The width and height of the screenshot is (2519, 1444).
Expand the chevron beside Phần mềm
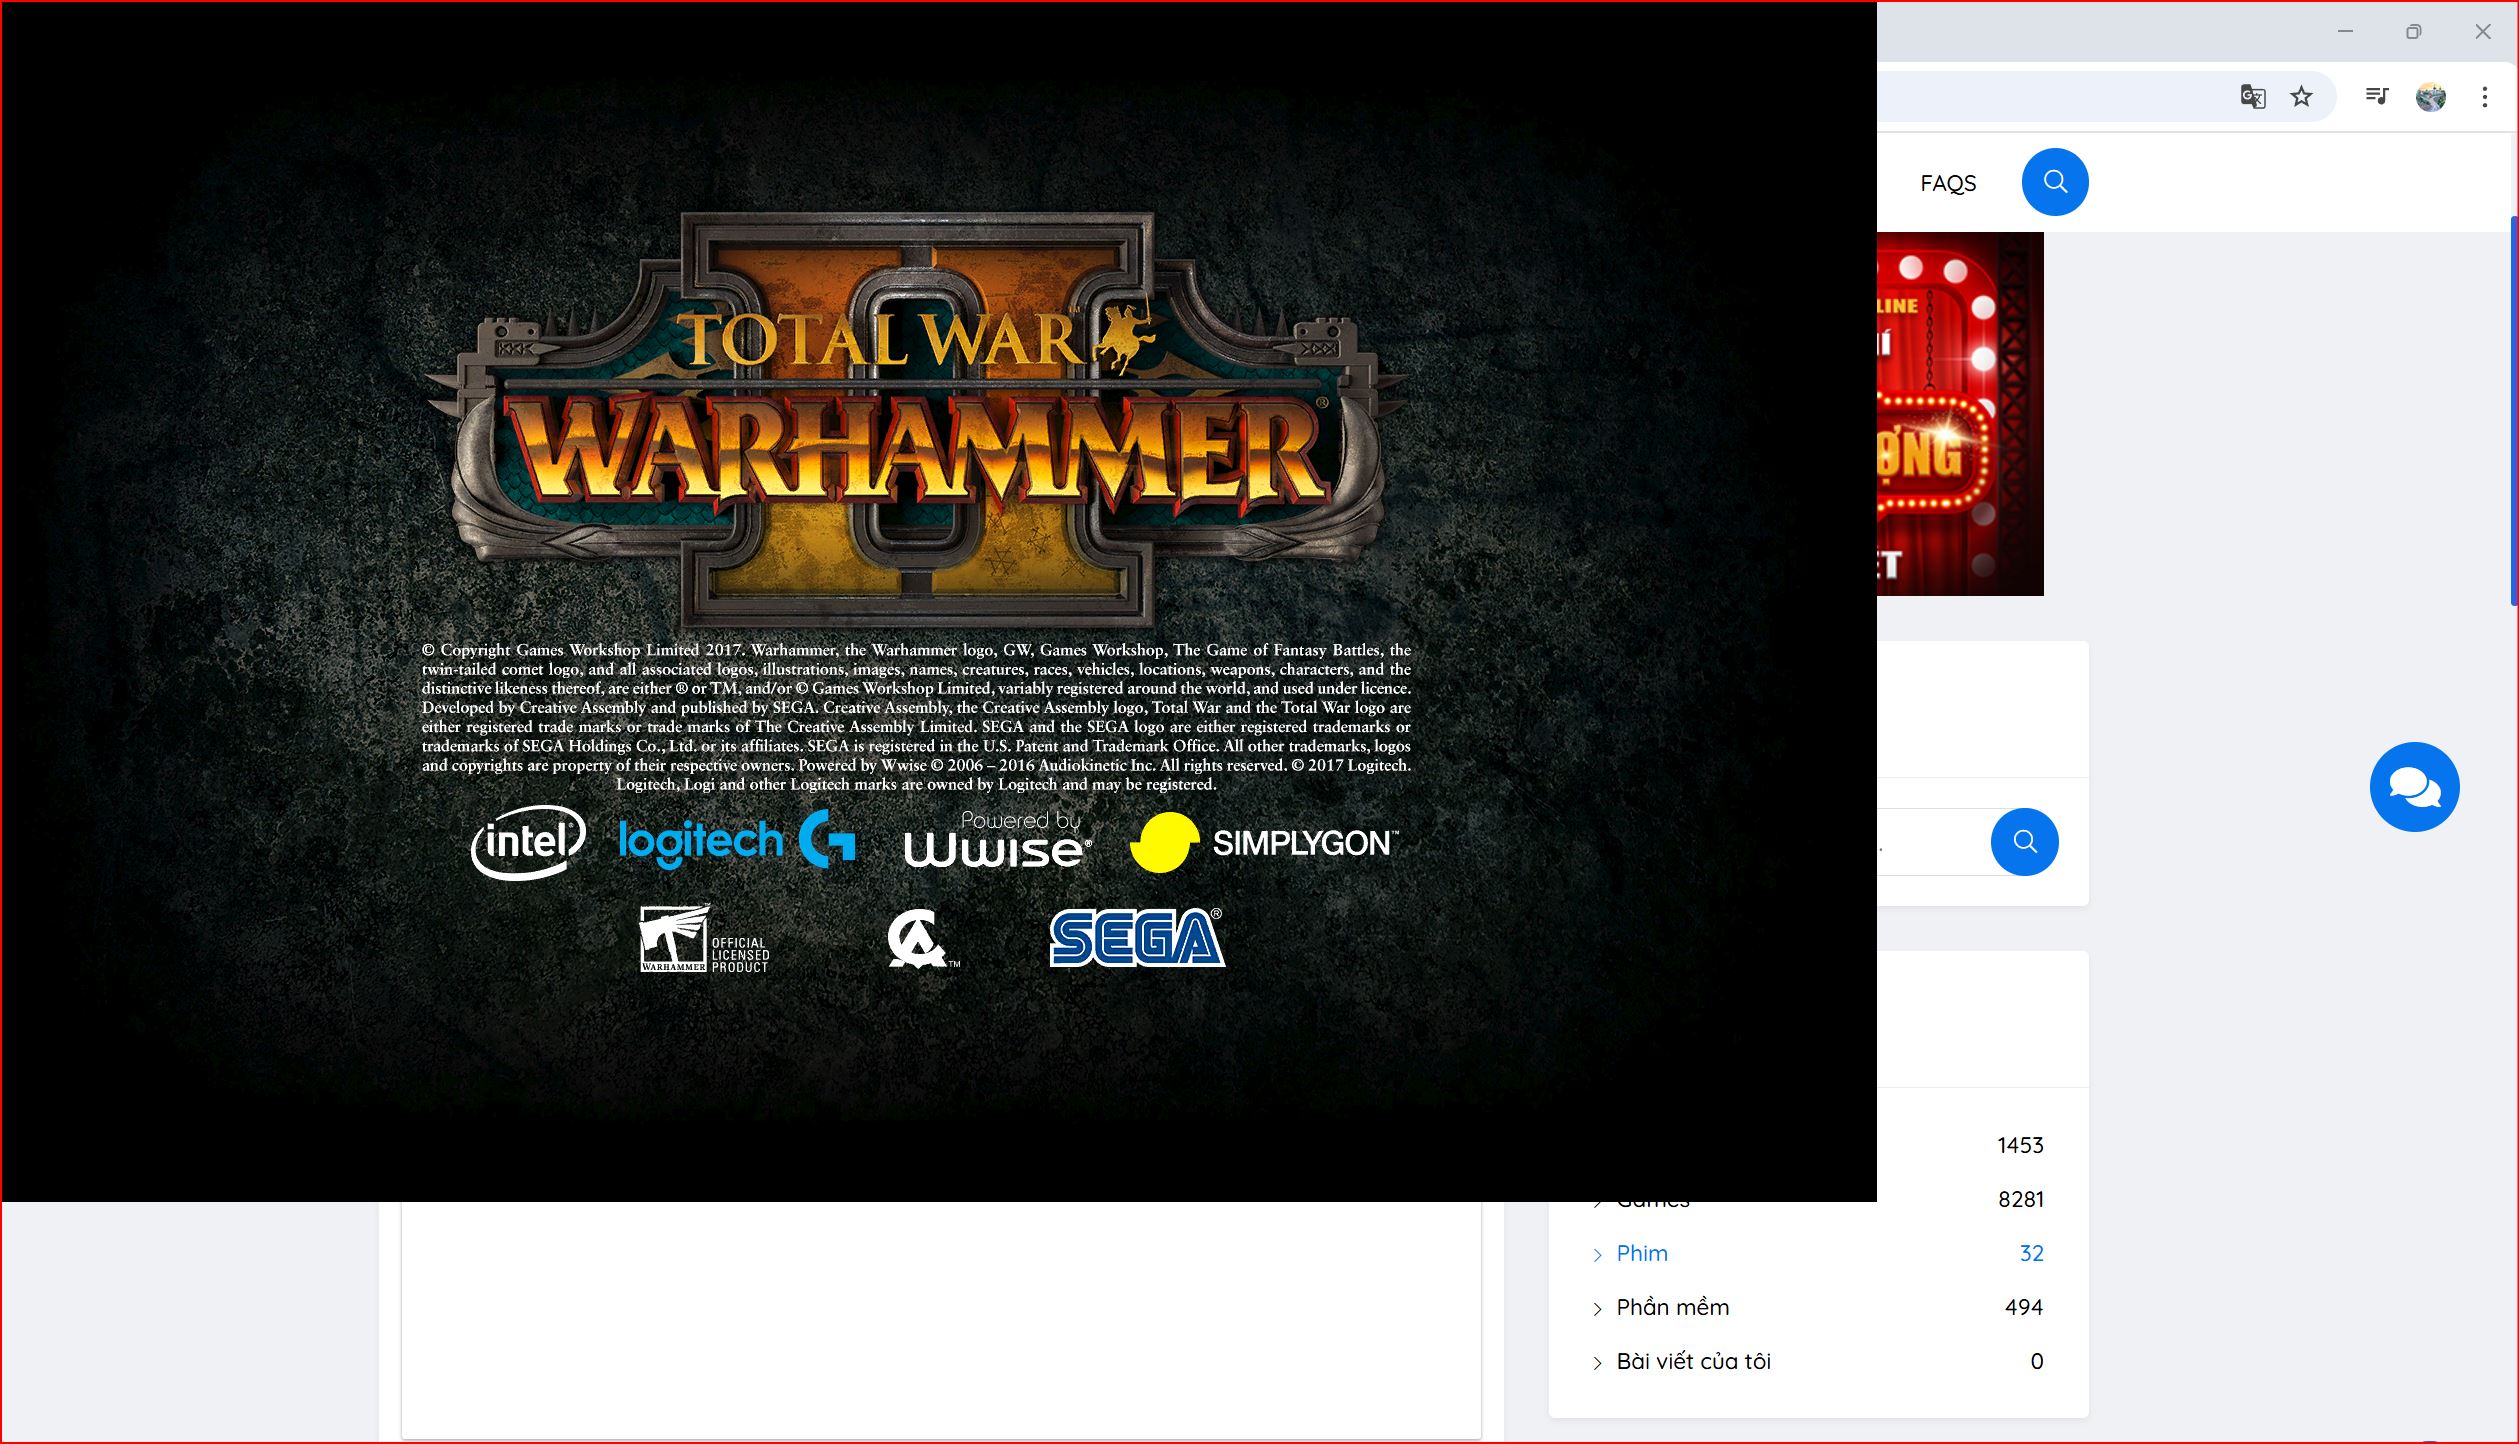point(1597,1309)
